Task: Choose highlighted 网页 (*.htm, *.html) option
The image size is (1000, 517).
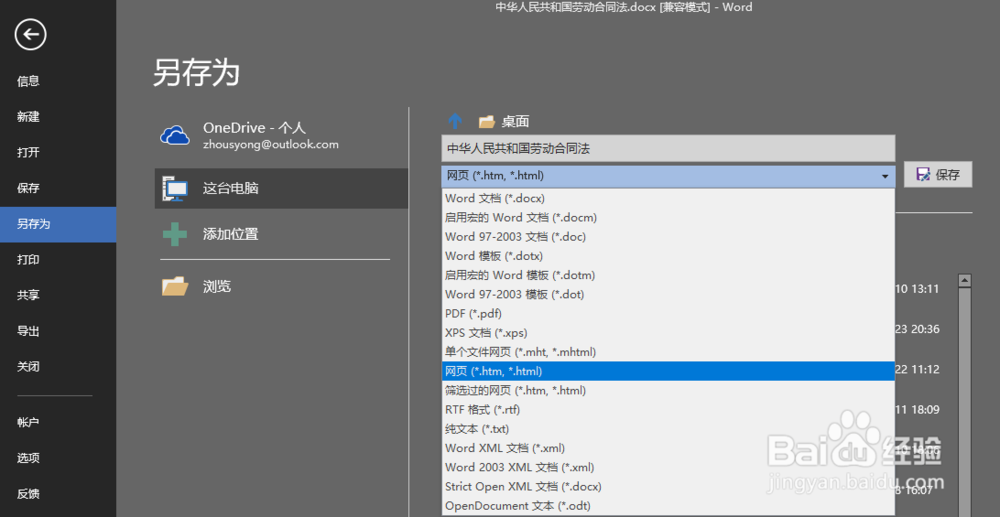Action: point(668,371)
